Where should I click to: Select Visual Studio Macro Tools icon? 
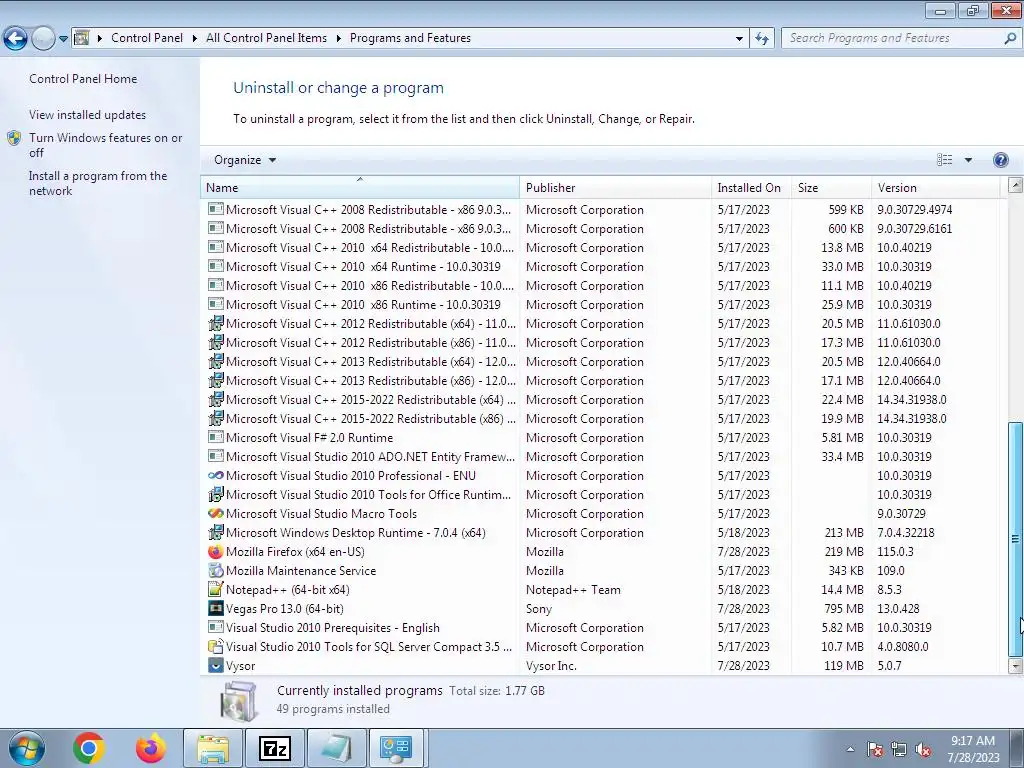point(216,513)
